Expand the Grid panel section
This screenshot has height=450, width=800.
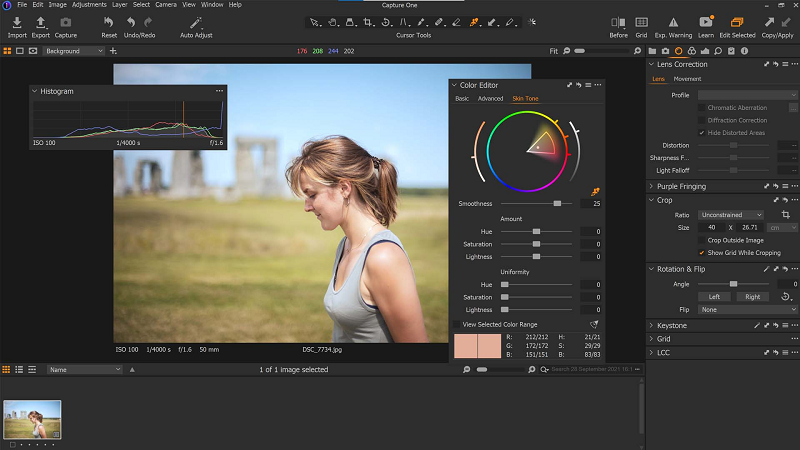point(651,339)
